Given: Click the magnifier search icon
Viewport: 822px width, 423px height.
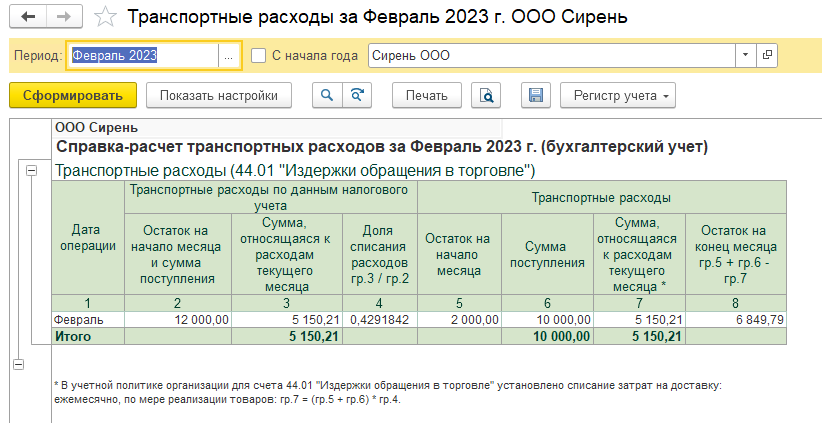Looking at the screenshot, I should (327, 95).
